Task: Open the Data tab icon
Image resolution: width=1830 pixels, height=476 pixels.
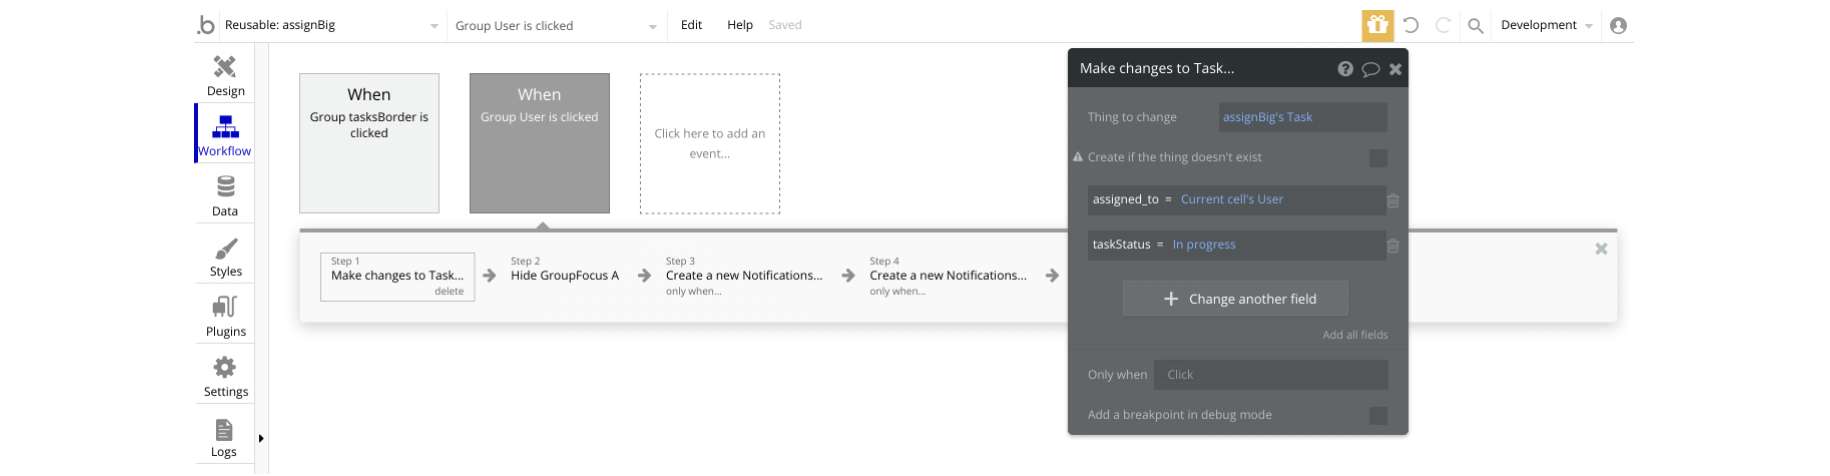Action: [x=225, y=195]
